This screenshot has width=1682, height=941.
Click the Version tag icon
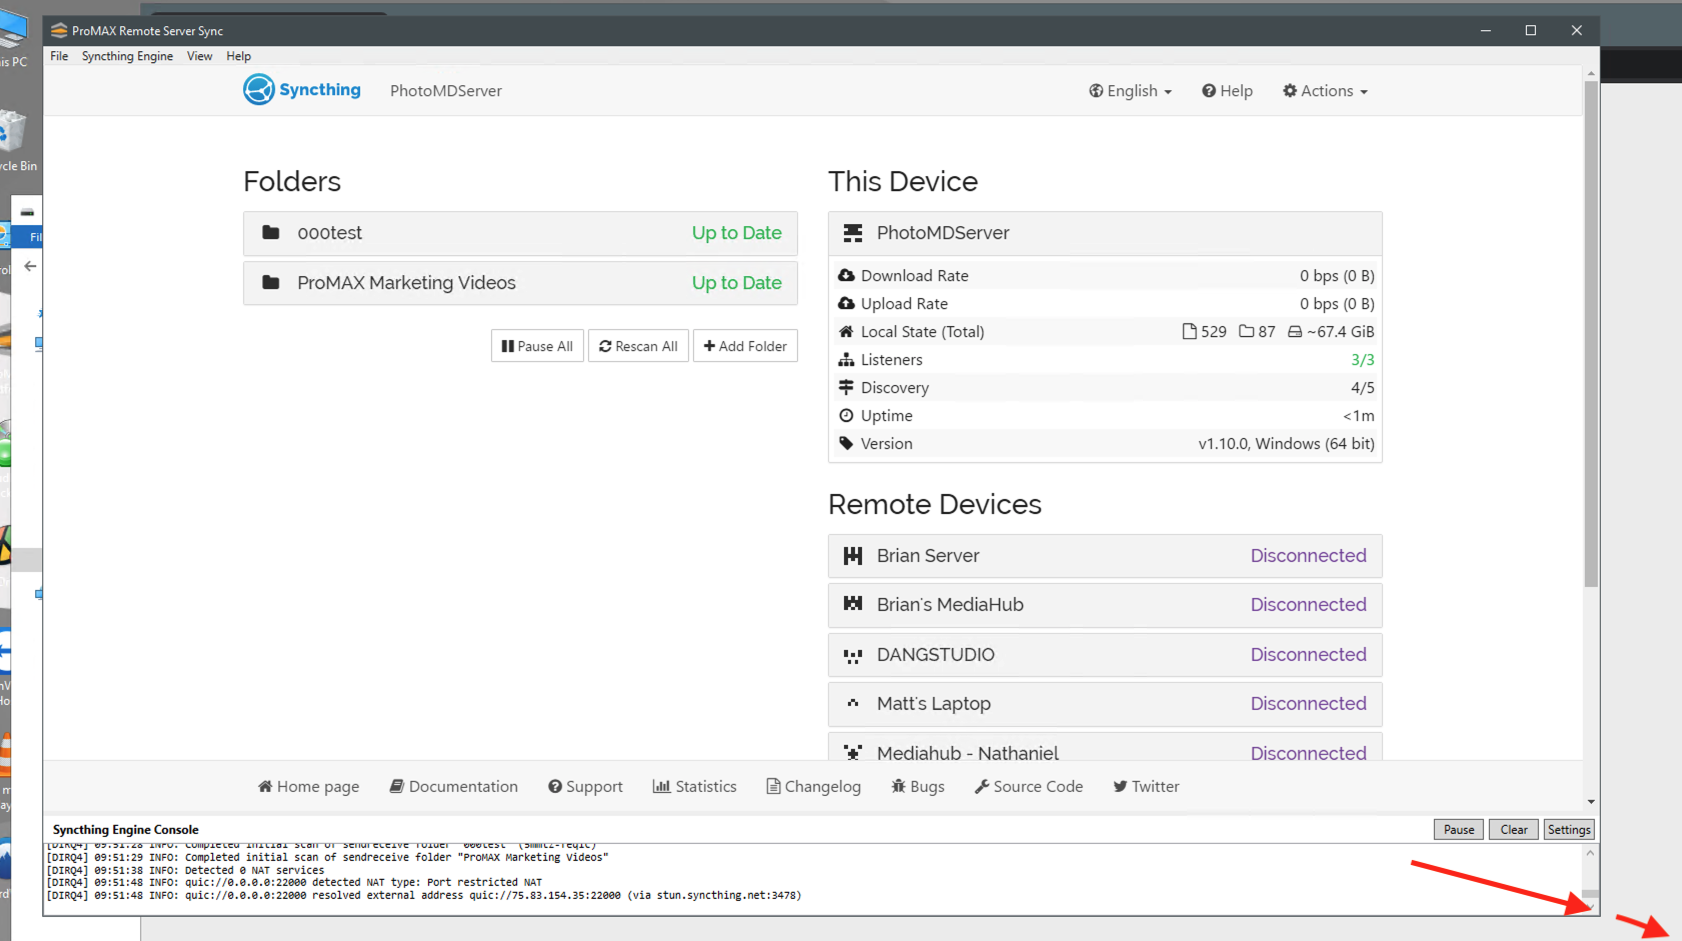point(846,443)
